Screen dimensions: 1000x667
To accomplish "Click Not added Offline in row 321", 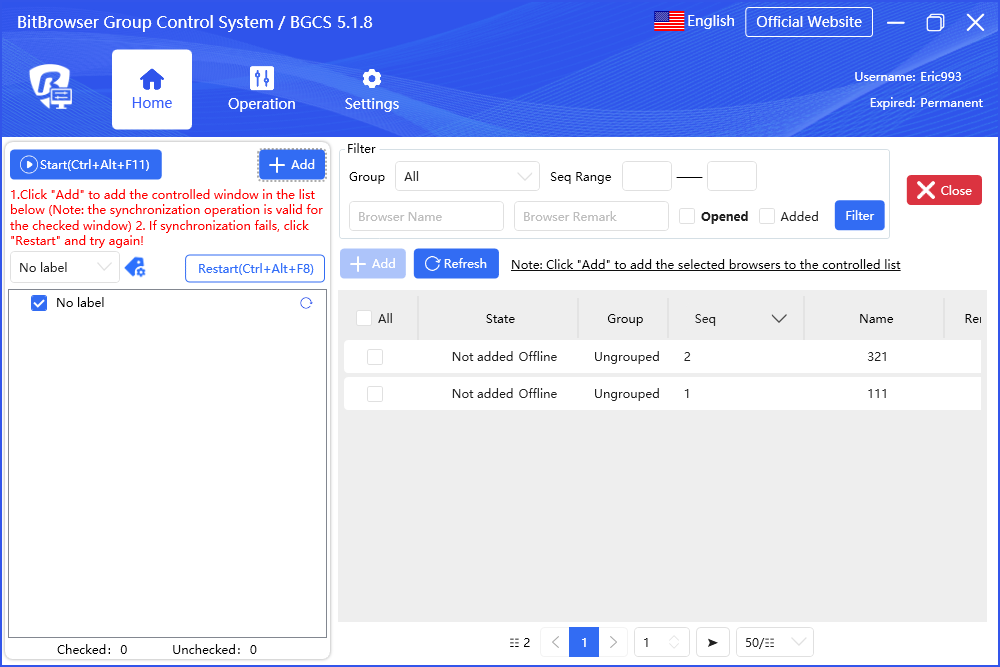I will coord(504,356).
